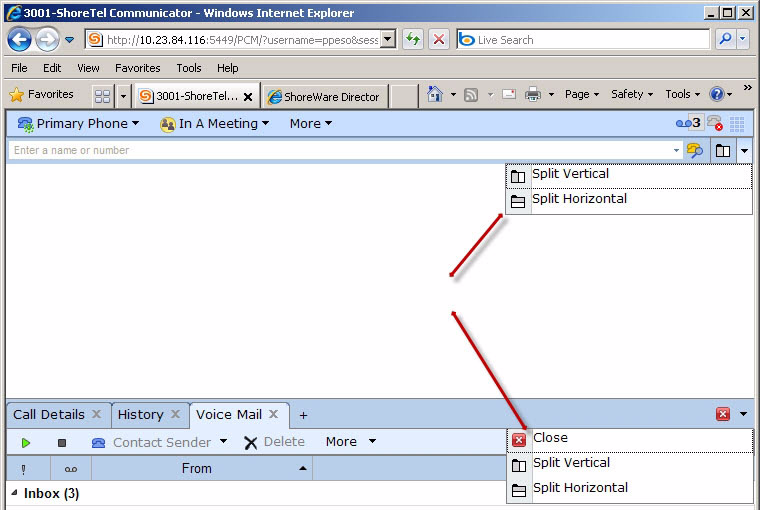Click into the Live Search box
This screenshot has height=510, width=760.
click(x=583, y=40)
